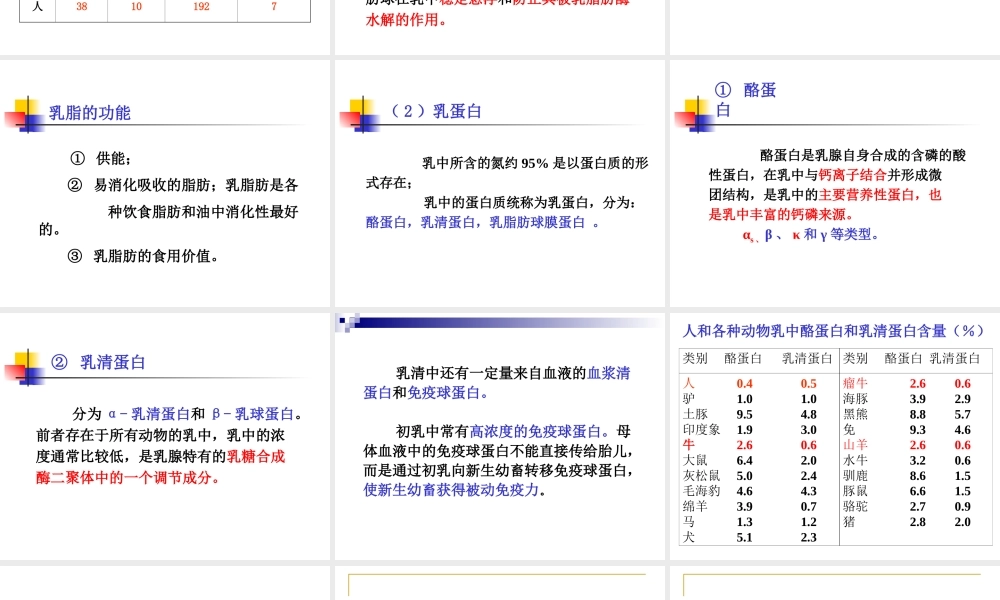
Task: Click the value 192 in the top-left table
Action: point(200,7)
